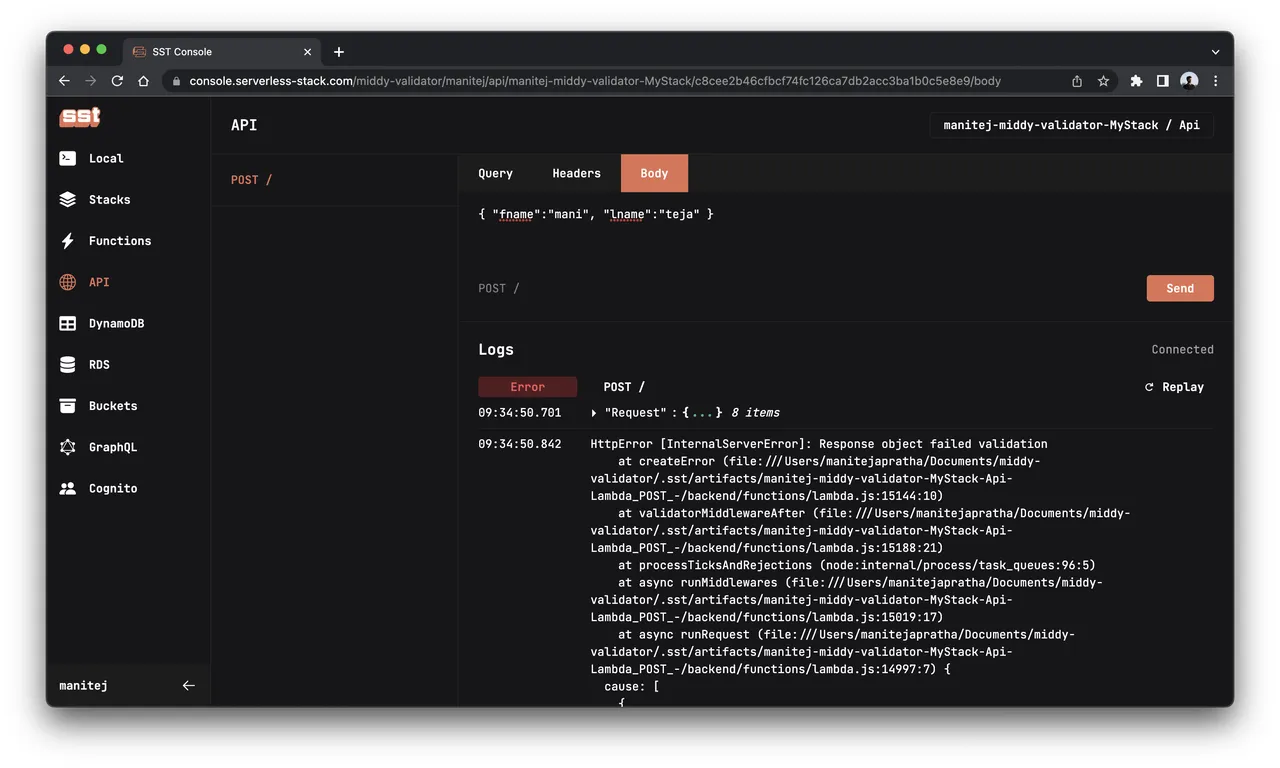The height and width of the screenshot is (768, 1280).
Task: Go to Stacks page
Action: point(109,199)
